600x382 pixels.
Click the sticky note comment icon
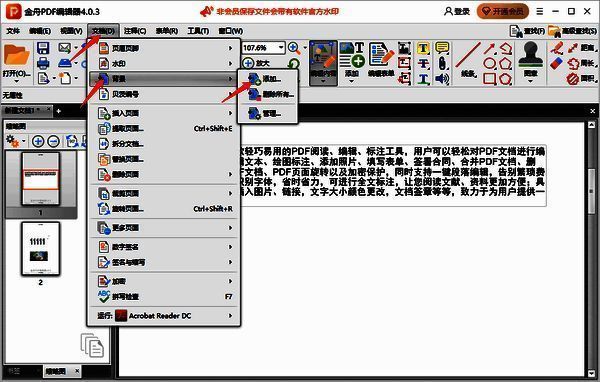click(x=442, y=47)
